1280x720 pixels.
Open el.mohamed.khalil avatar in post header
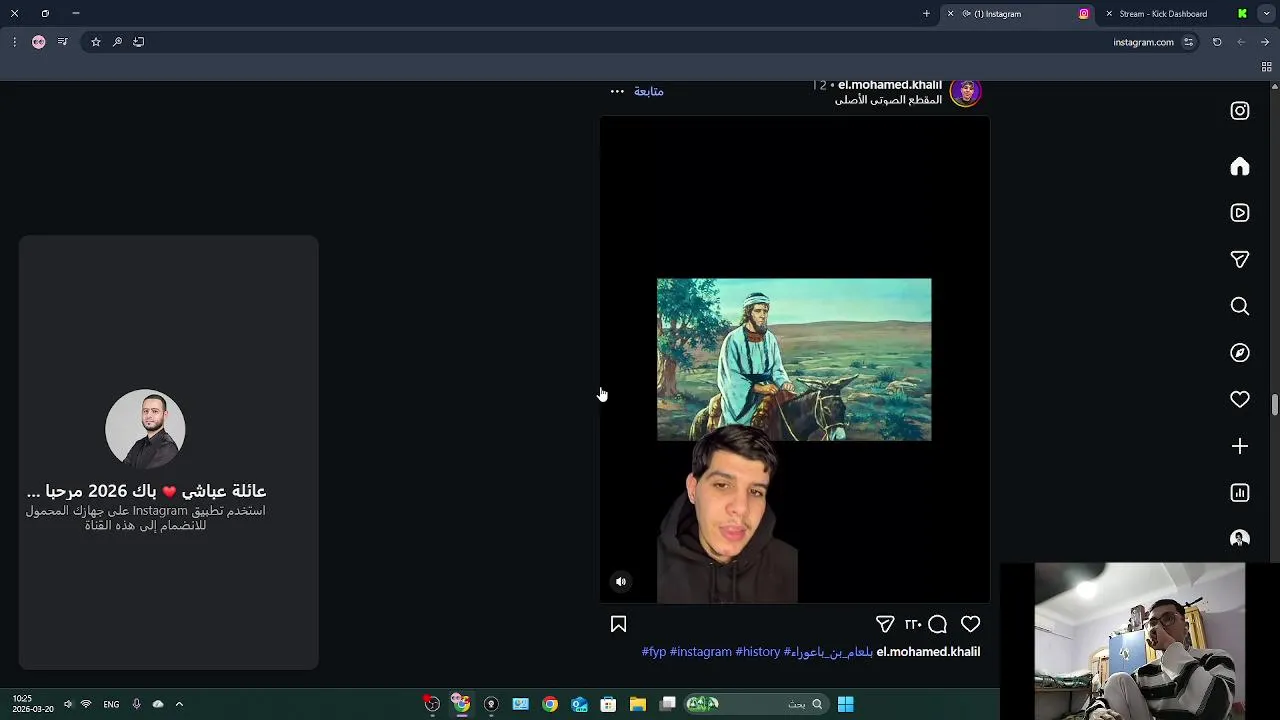coord(965,92)
